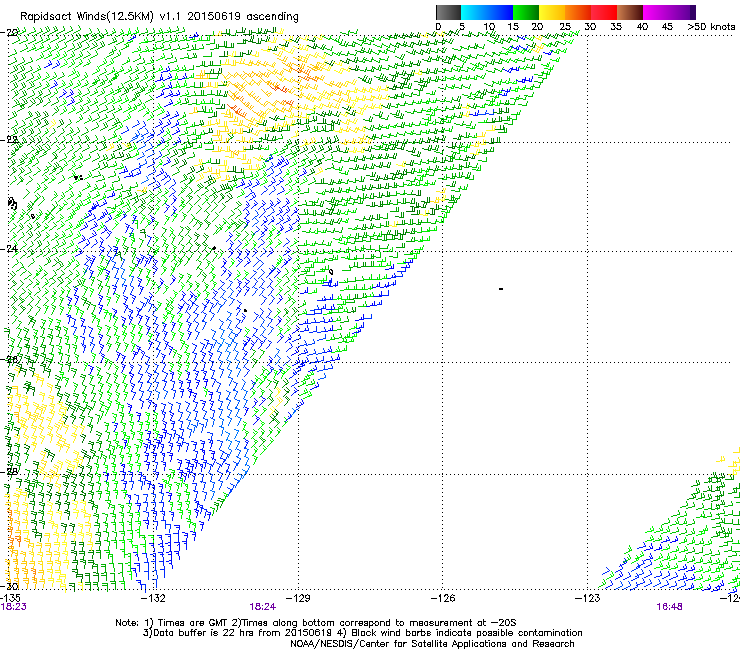Click the purple '16:48' time label
Viewport: 740px width, 650px height.
(669, 607)
